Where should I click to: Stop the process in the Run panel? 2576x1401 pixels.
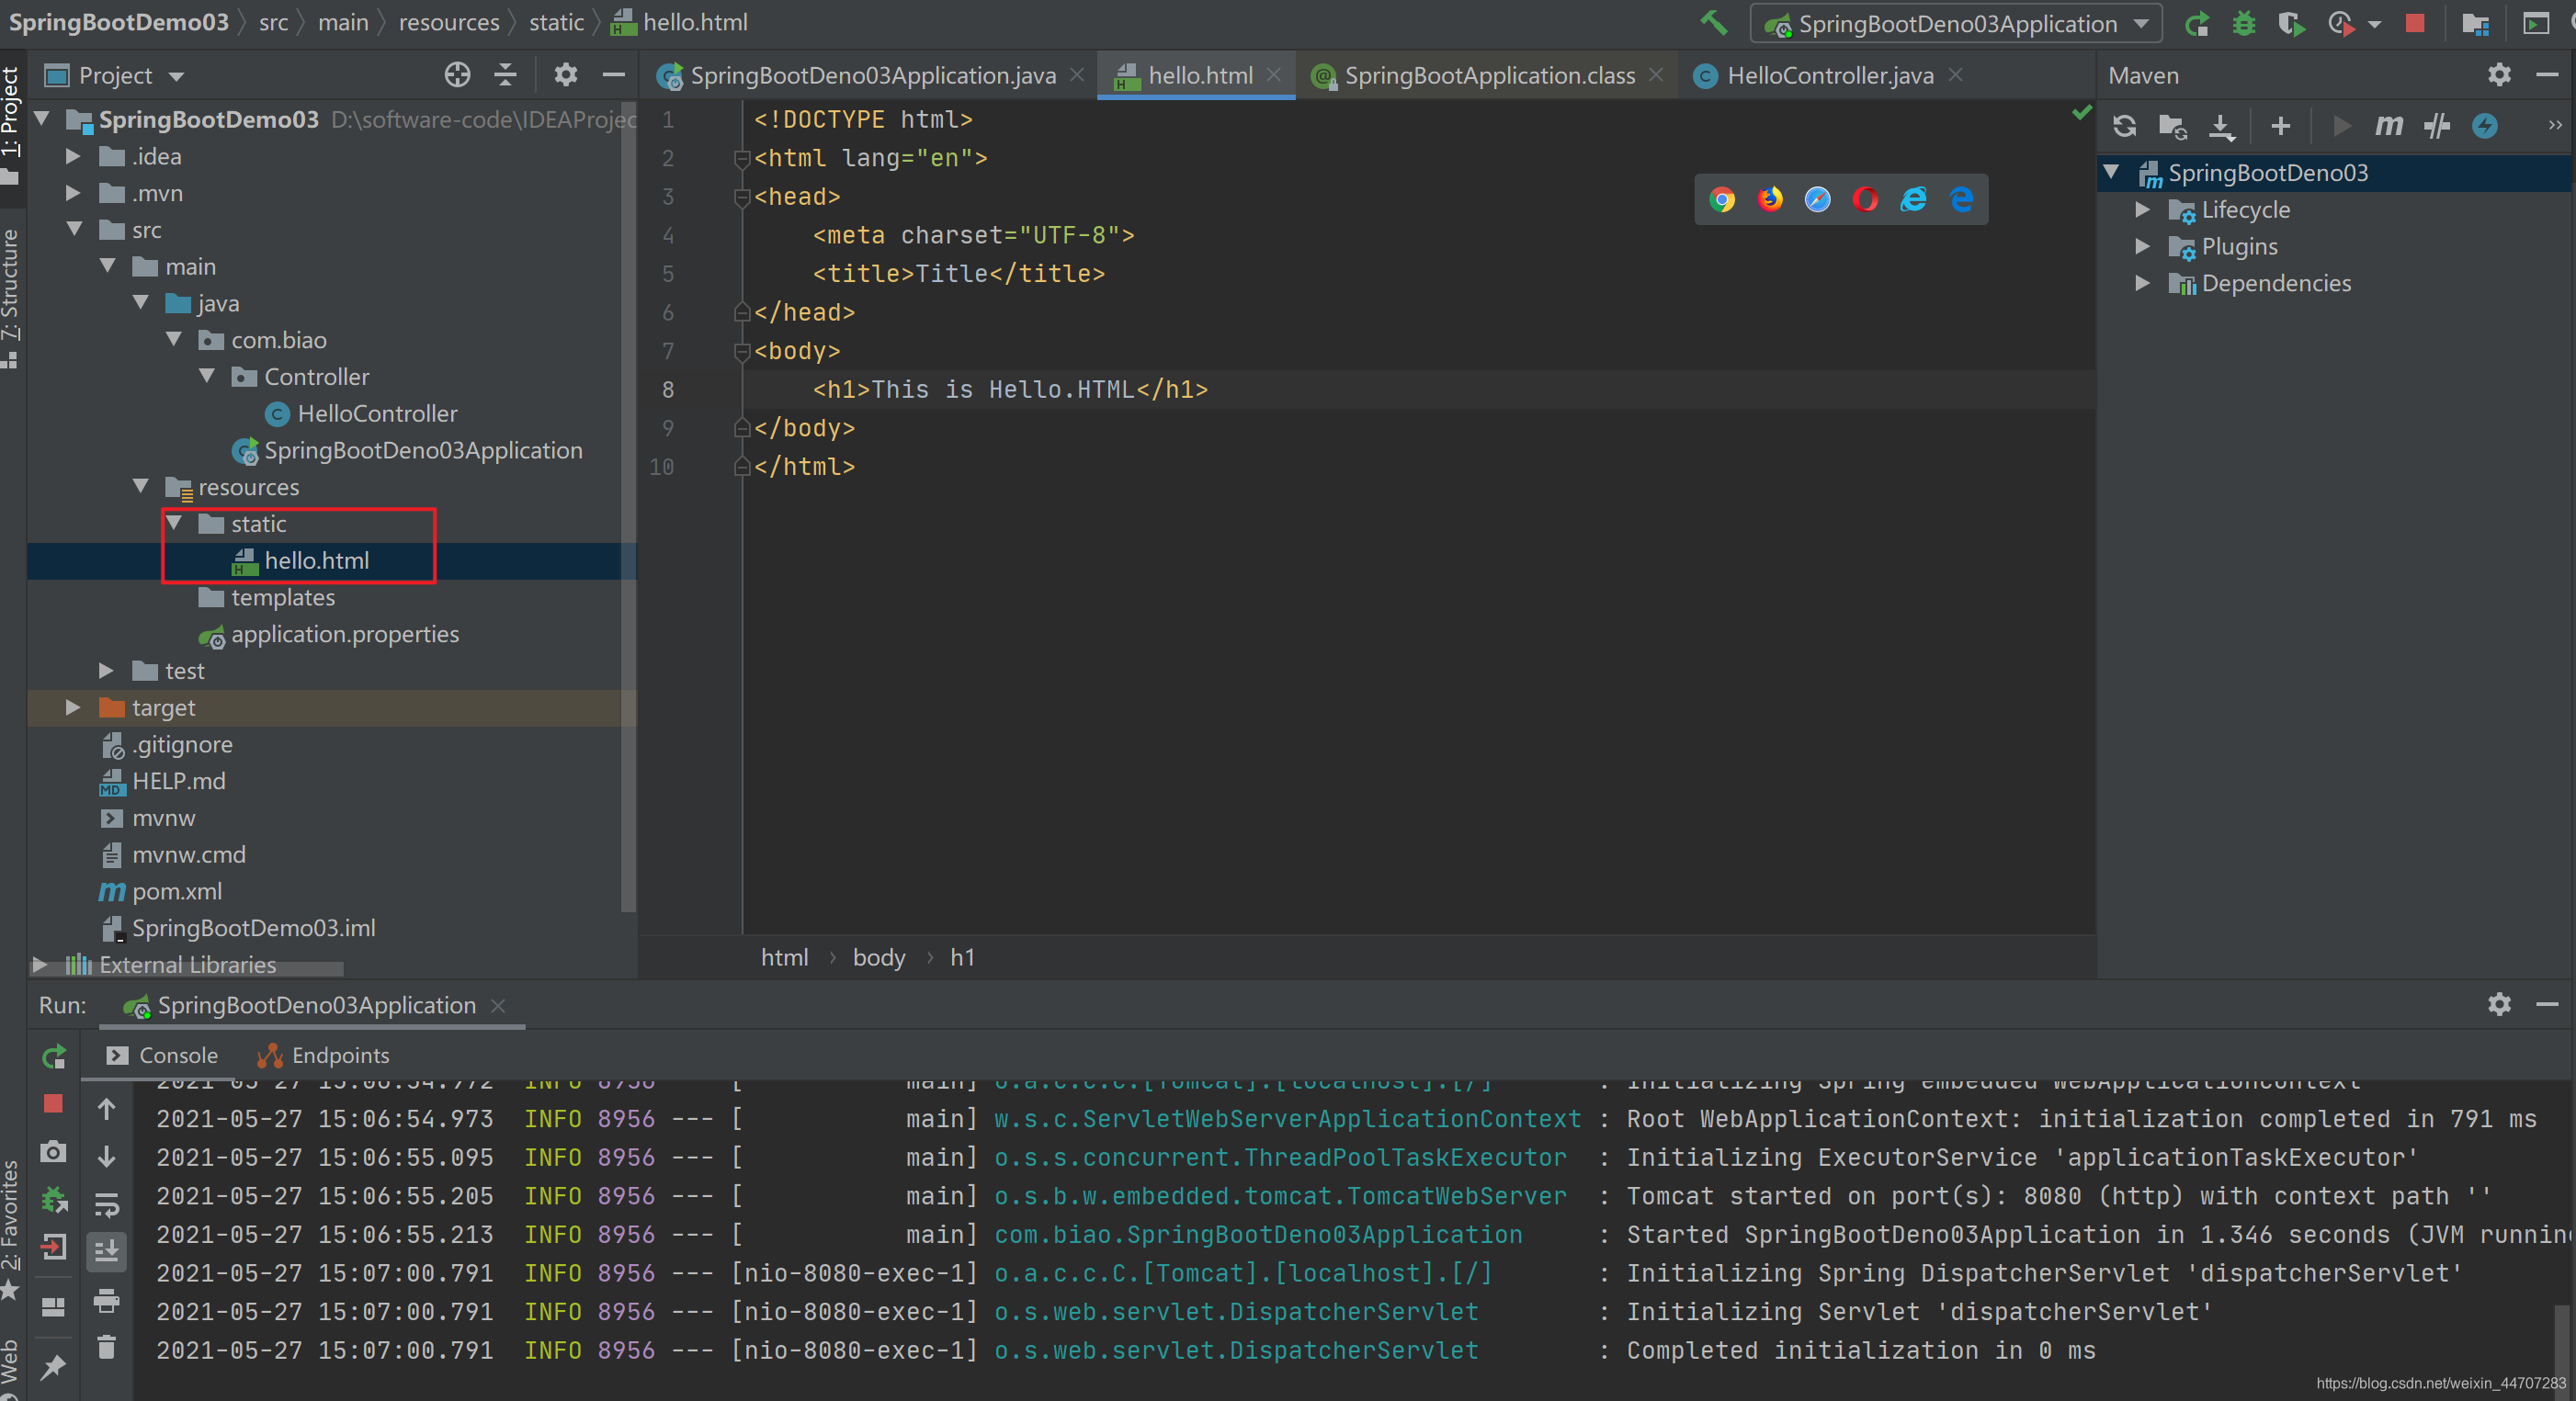[54, 1103]
